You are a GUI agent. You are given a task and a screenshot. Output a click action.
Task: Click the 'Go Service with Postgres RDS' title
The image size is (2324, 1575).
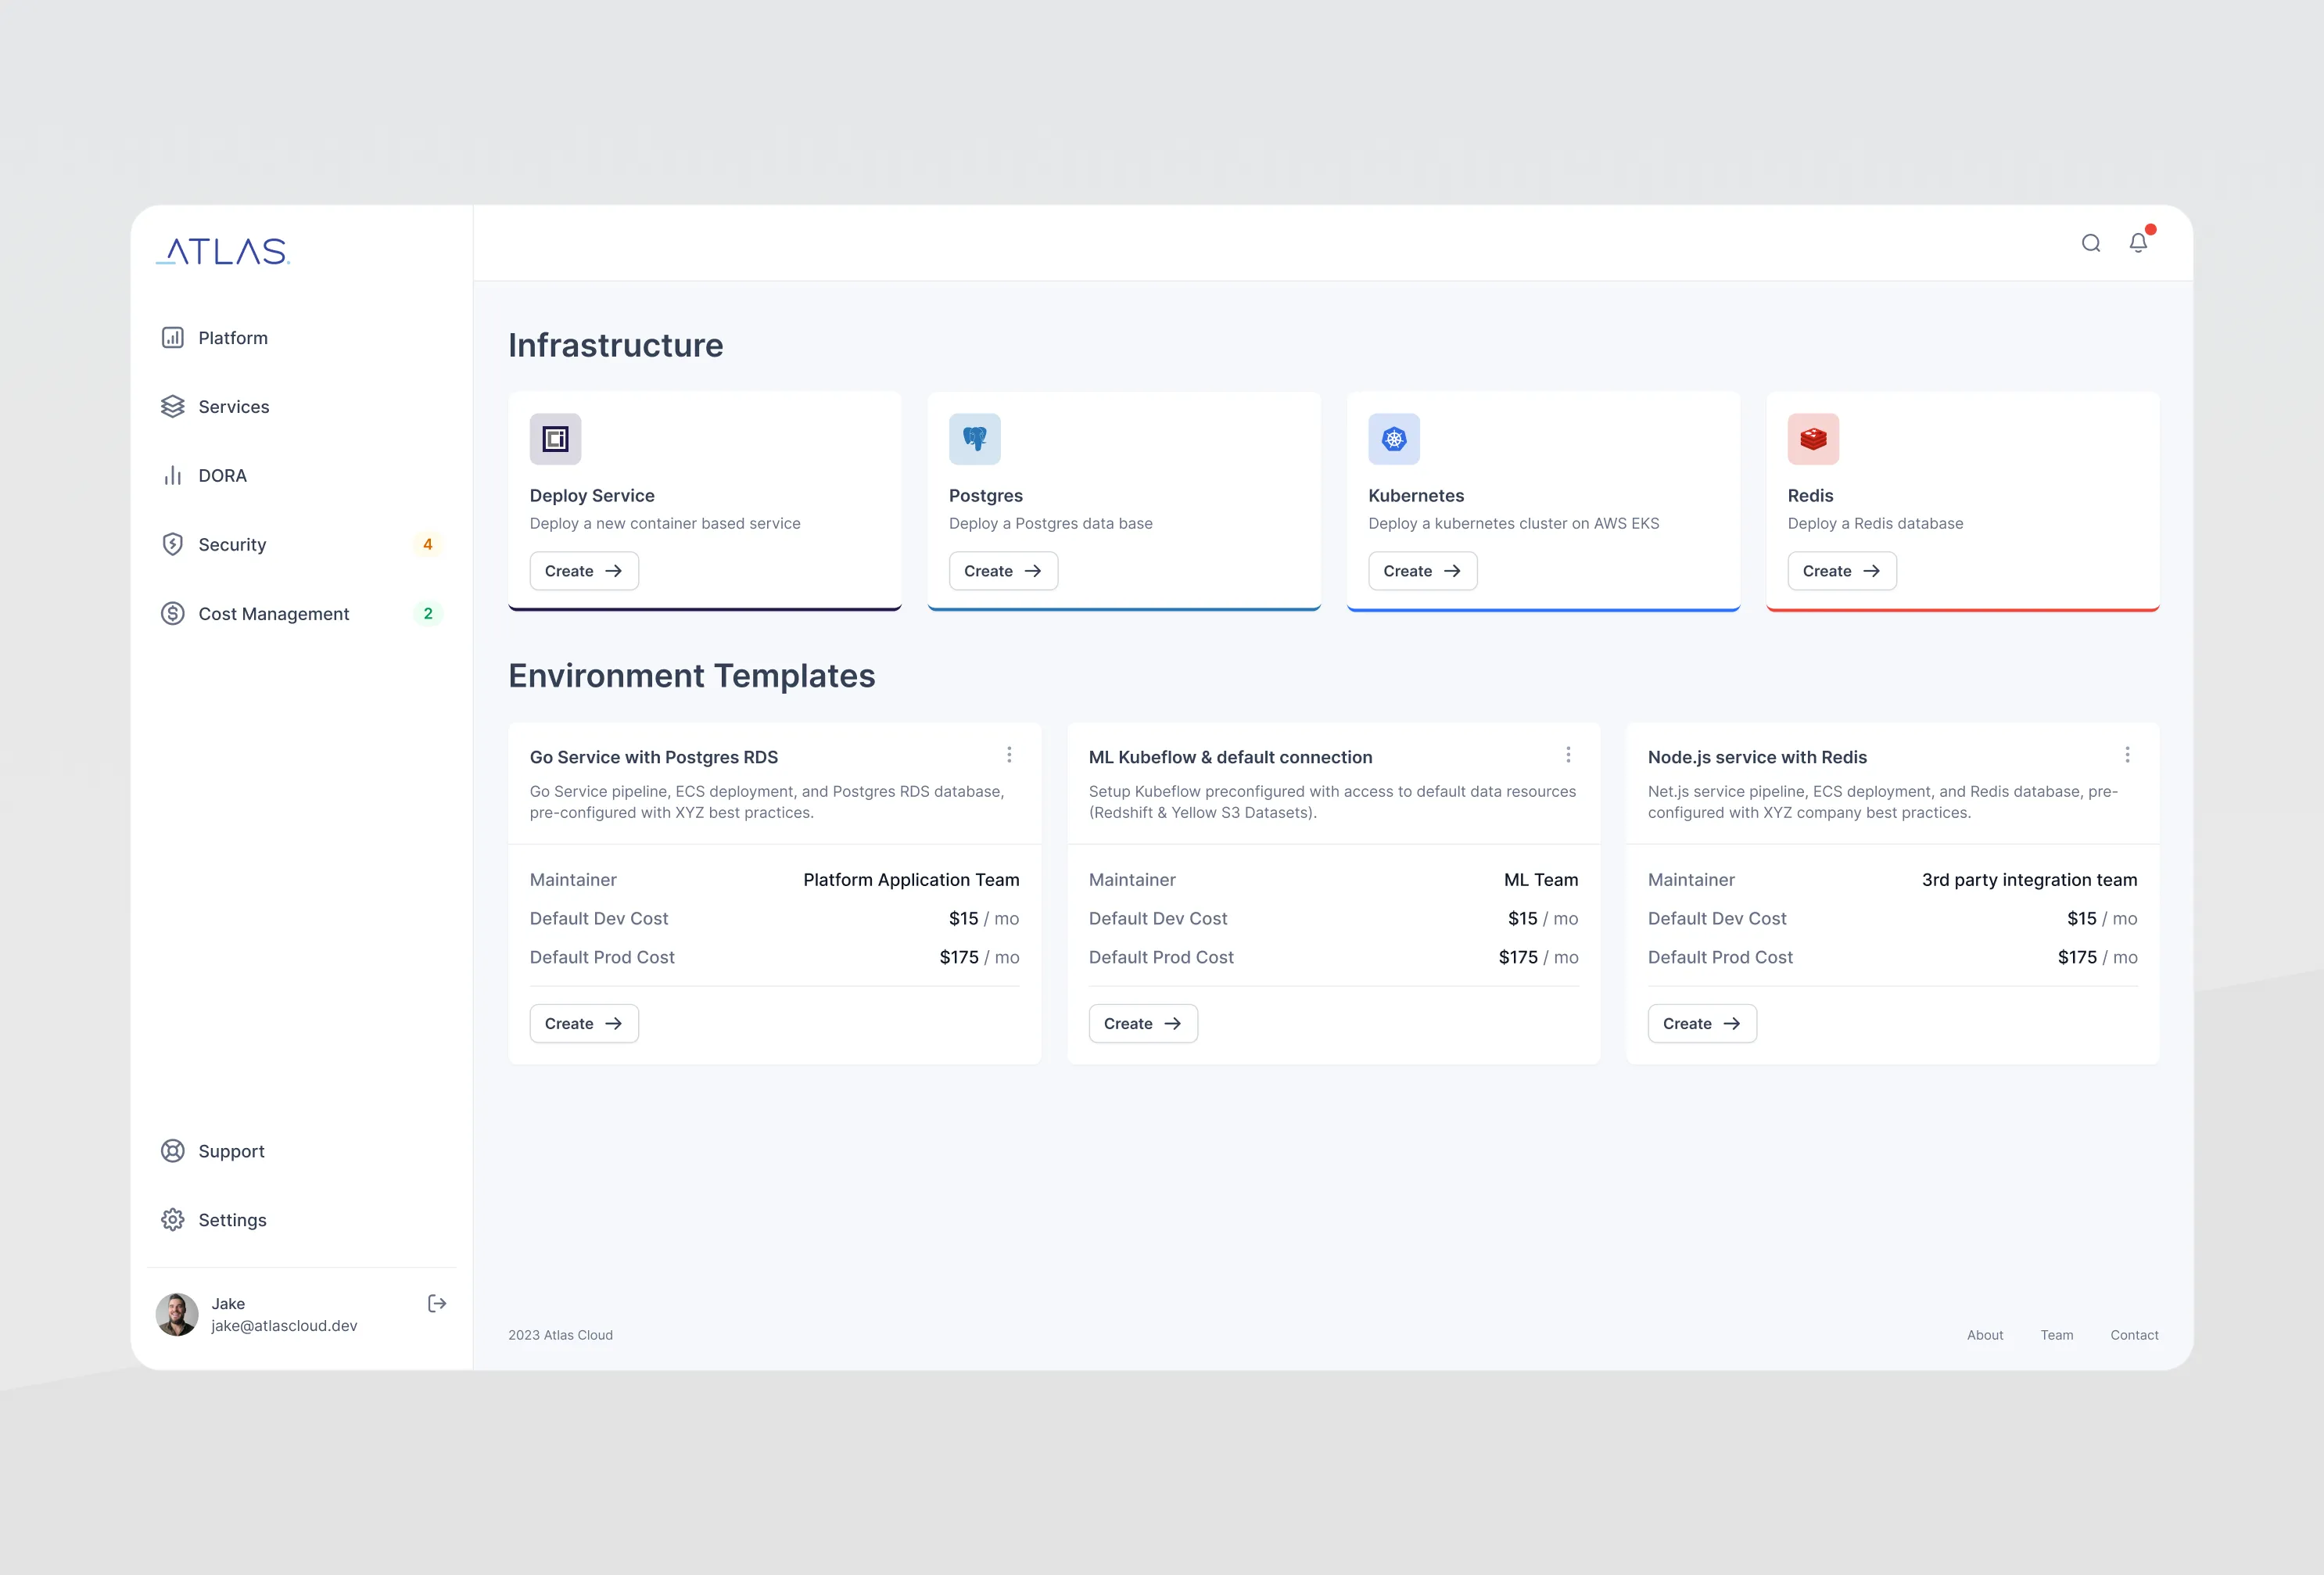pos(654,757)
